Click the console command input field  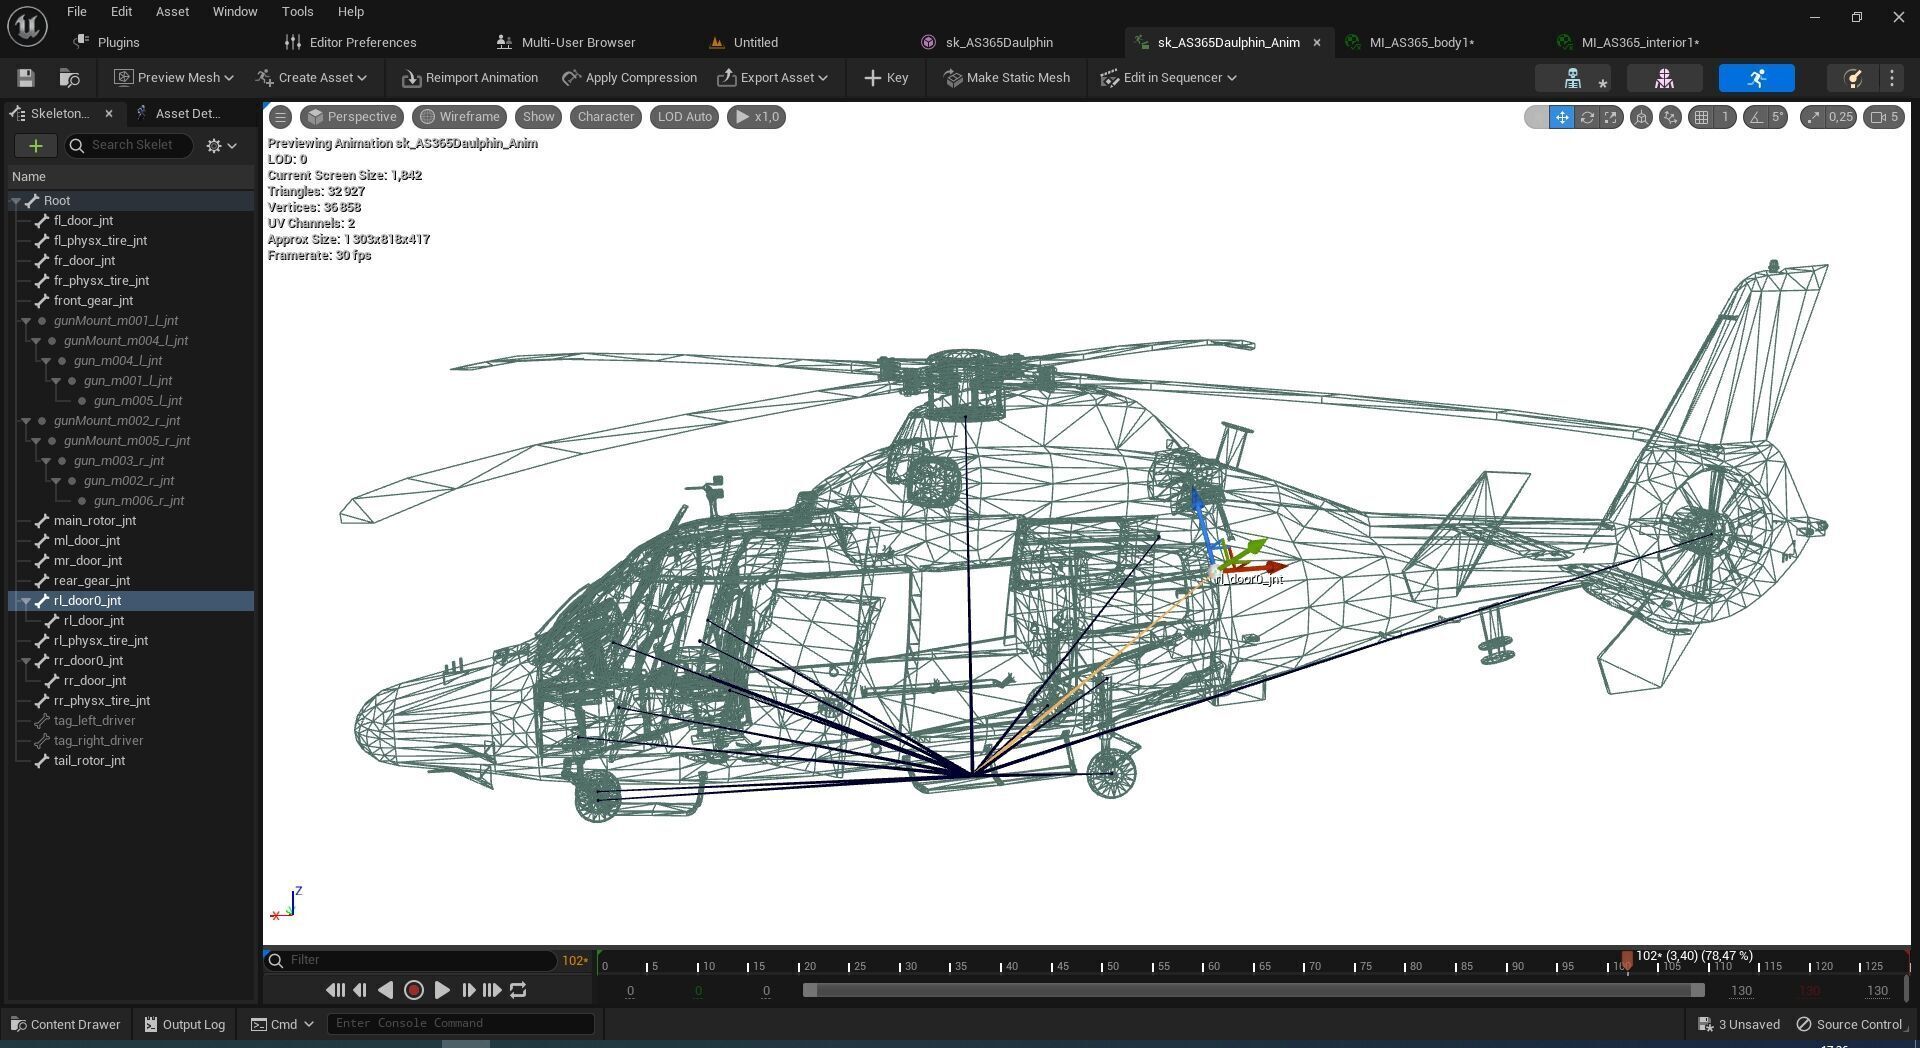(x=461, y=1024)
